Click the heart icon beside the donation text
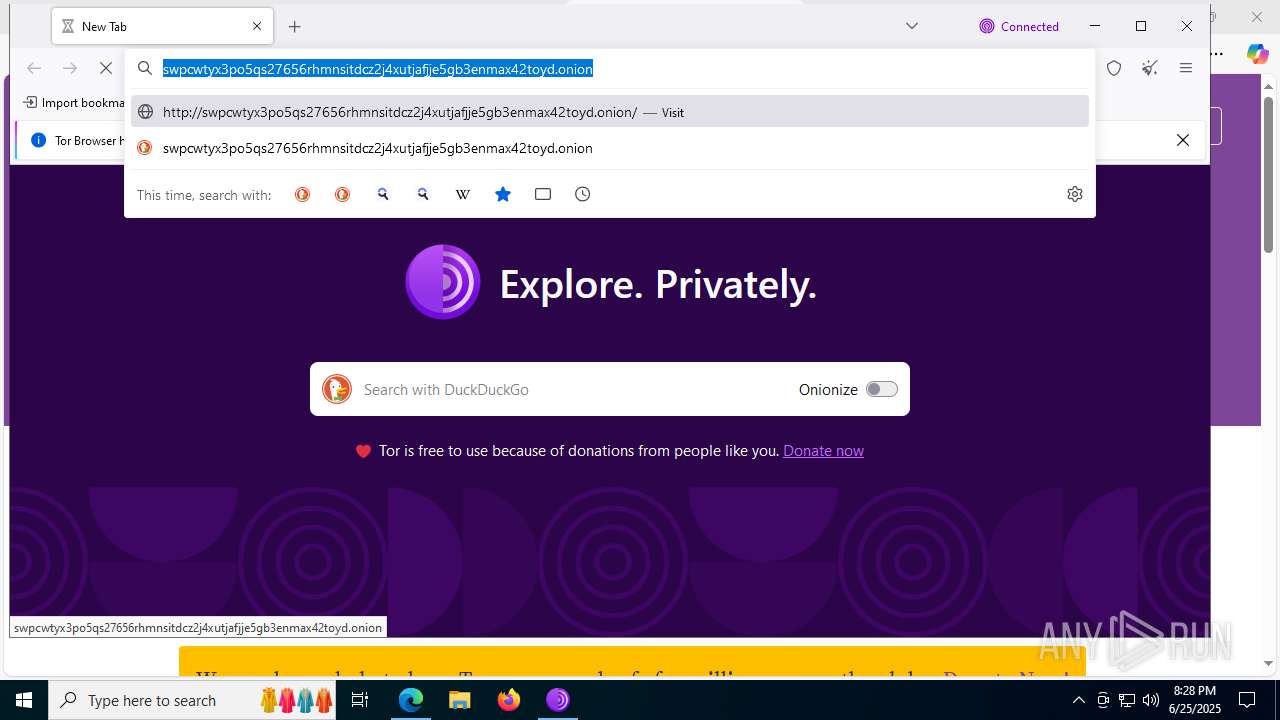Image resolution: width=1280 pixels, height=720 pixels. 363,451
